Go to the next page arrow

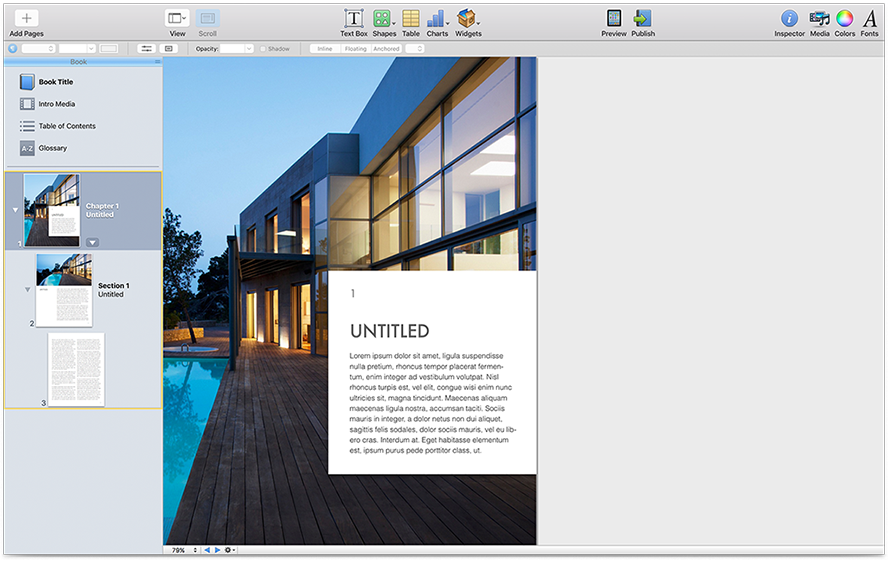pyautogui.click(x=217, y=550)
